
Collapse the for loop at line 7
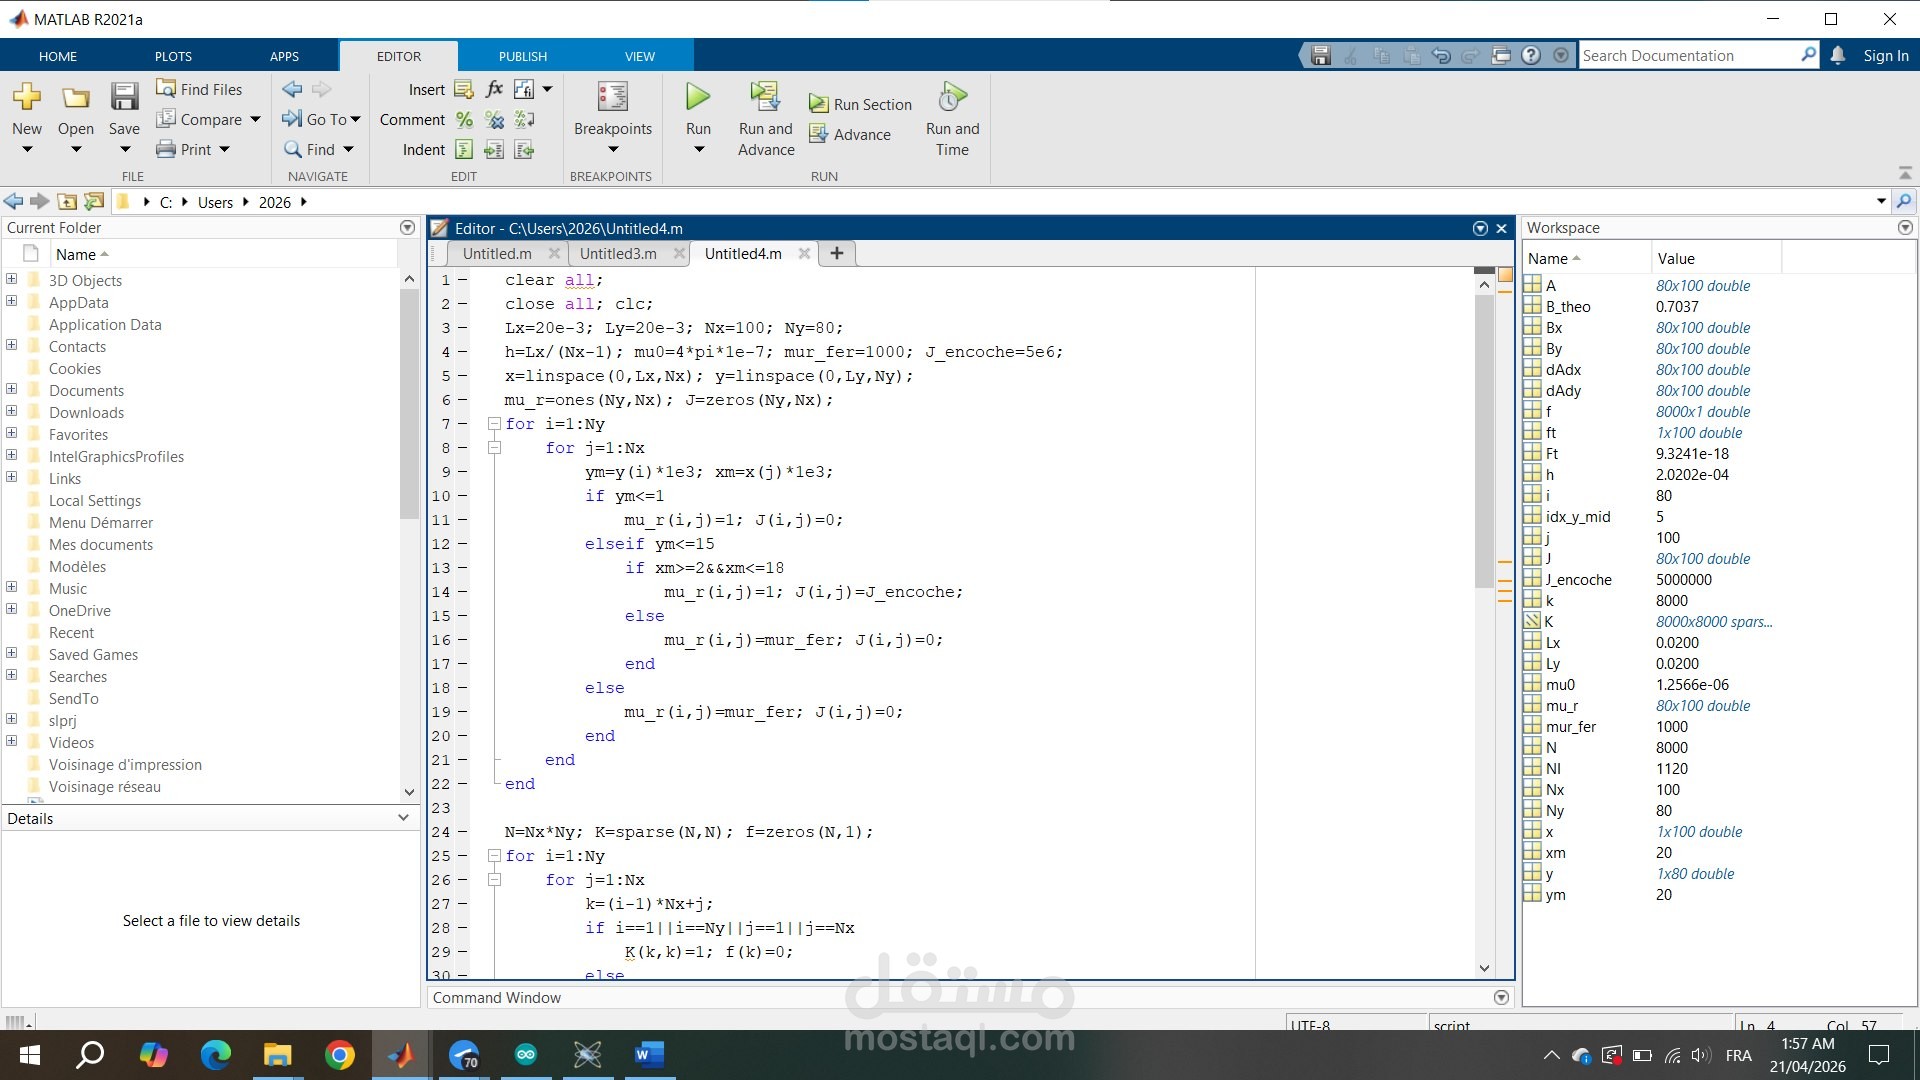pos(494,424)
